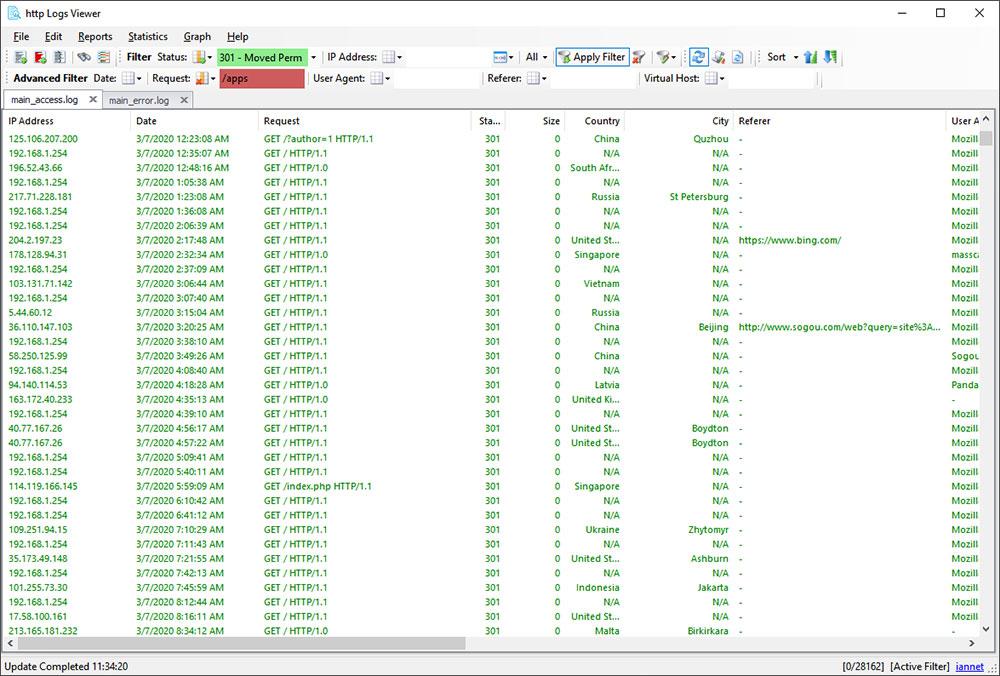Image resolution: width=1000 pixels, height=676 pixels.
Task: Click the third log file toolbar icon
Action: 59,57
